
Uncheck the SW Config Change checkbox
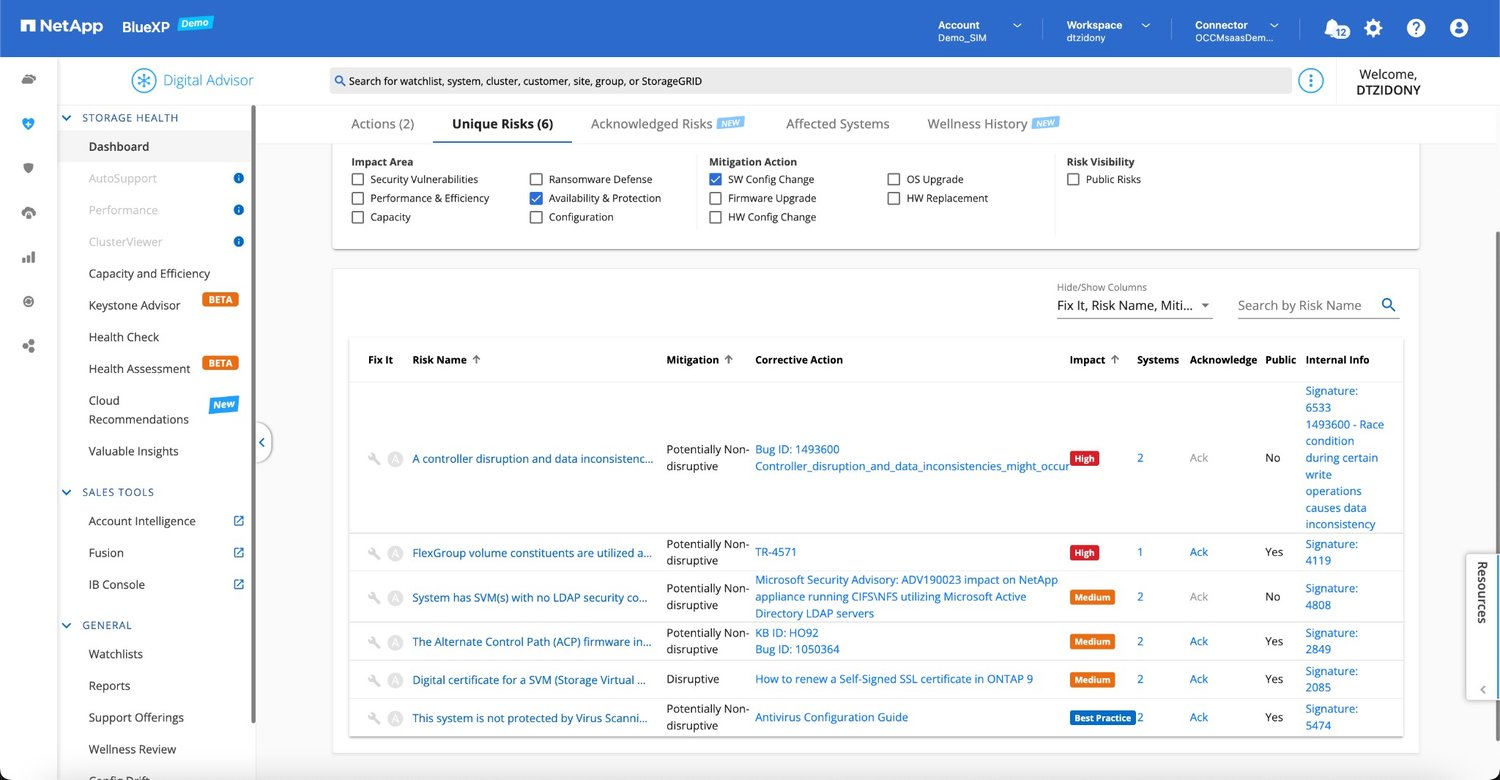click(x=715, y=180)
